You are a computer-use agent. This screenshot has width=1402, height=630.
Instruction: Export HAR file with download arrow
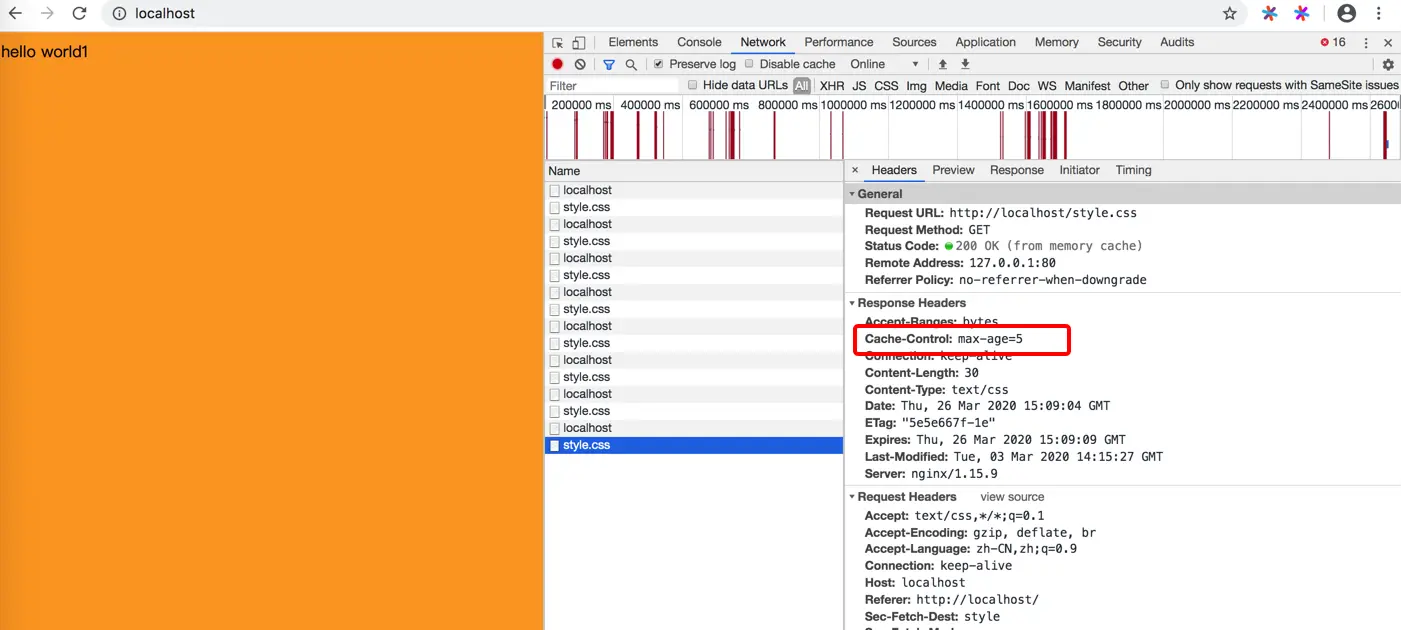coord(965,64)
